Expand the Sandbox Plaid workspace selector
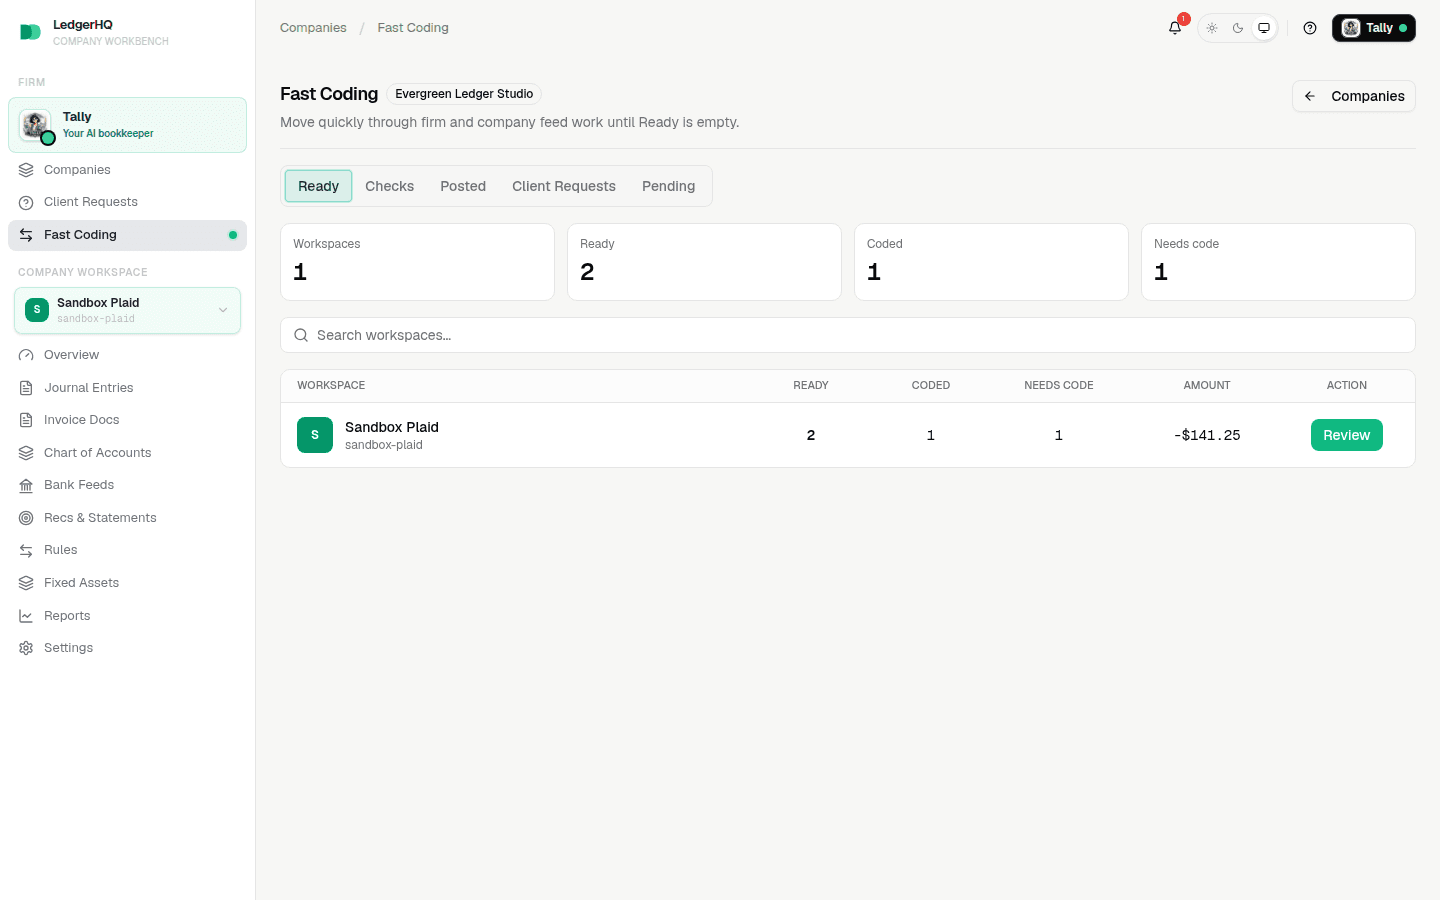The image size is (1440, 900). click(127, 310)
